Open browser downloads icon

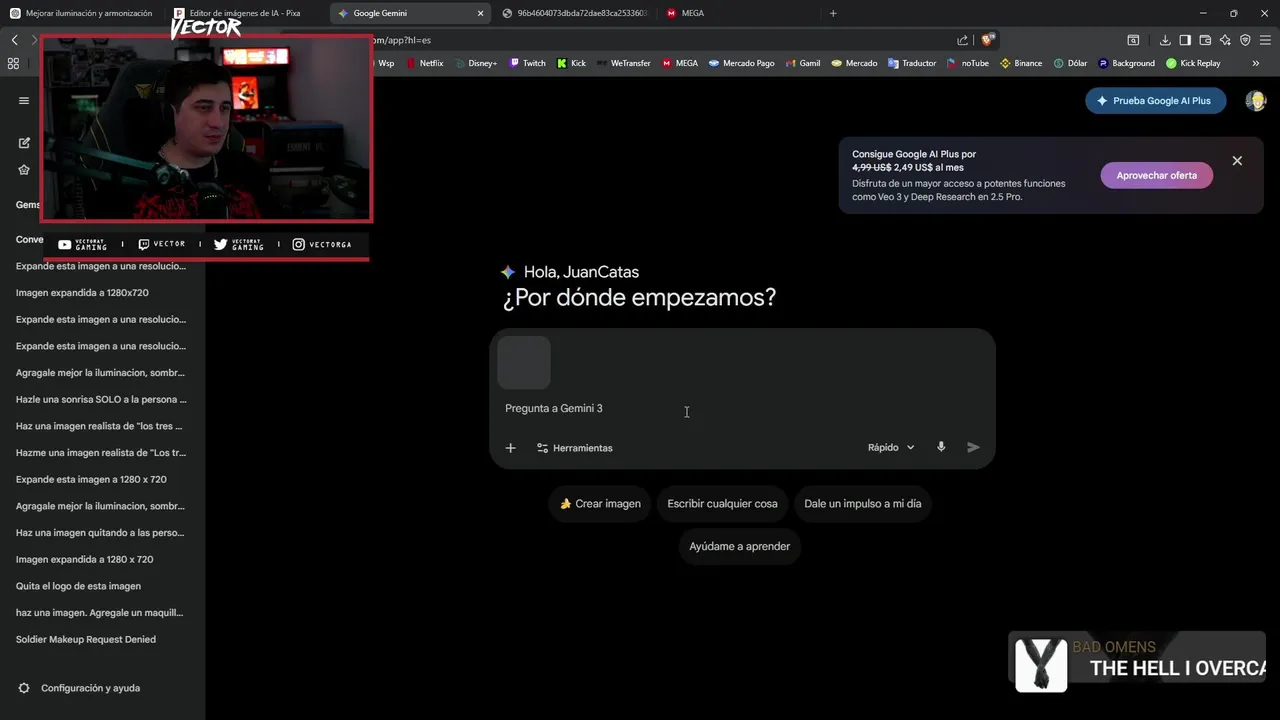click(1165, 40)
